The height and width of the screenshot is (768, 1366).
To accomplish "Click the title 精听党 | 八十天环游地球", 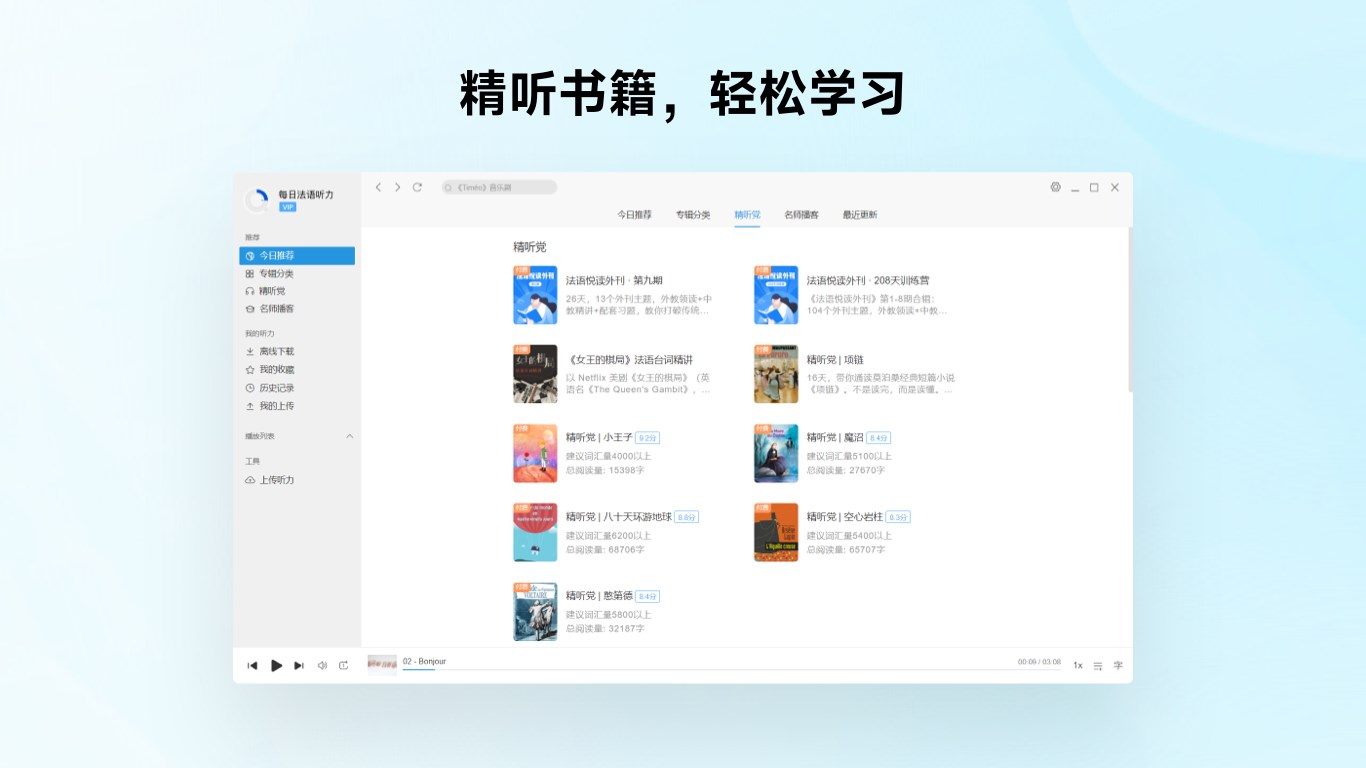I will (x=619, y=517).
